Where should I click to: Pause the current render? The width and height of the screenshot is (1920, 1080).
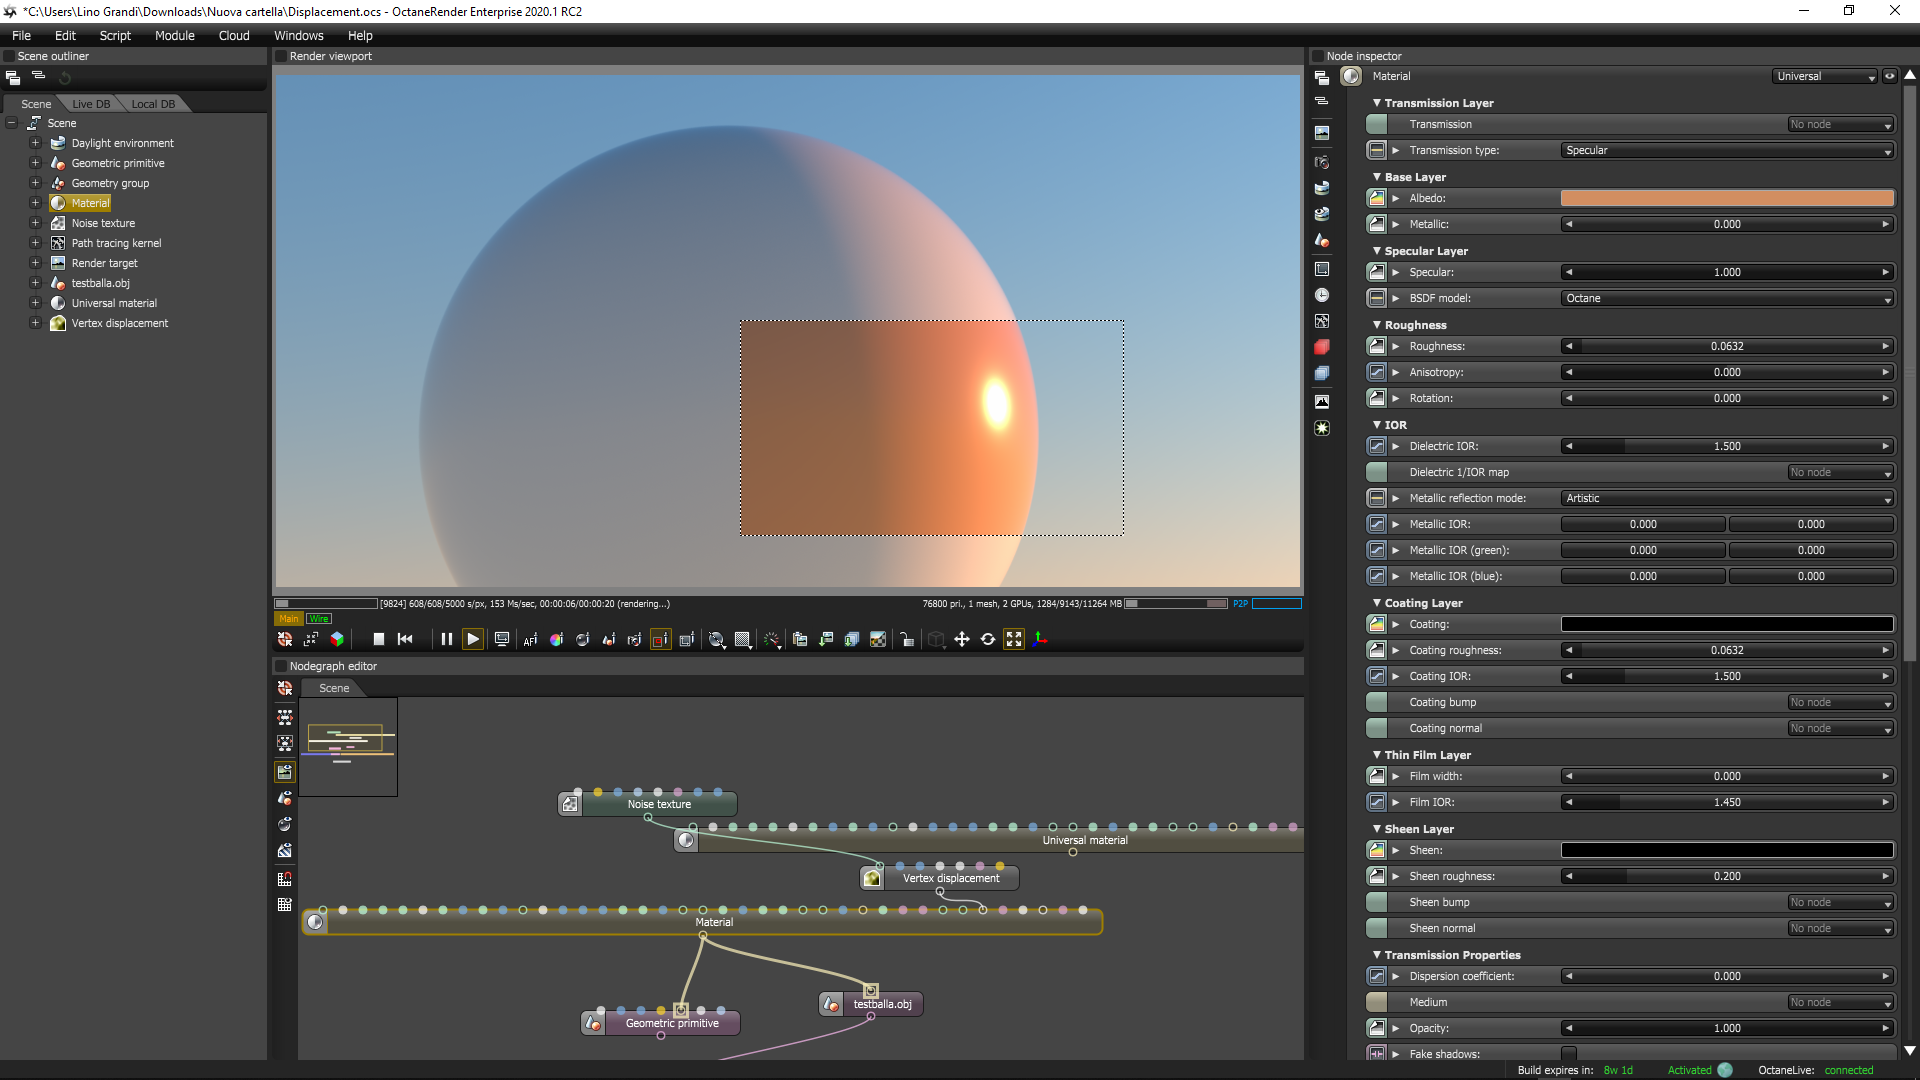click(x=446, y=639)
